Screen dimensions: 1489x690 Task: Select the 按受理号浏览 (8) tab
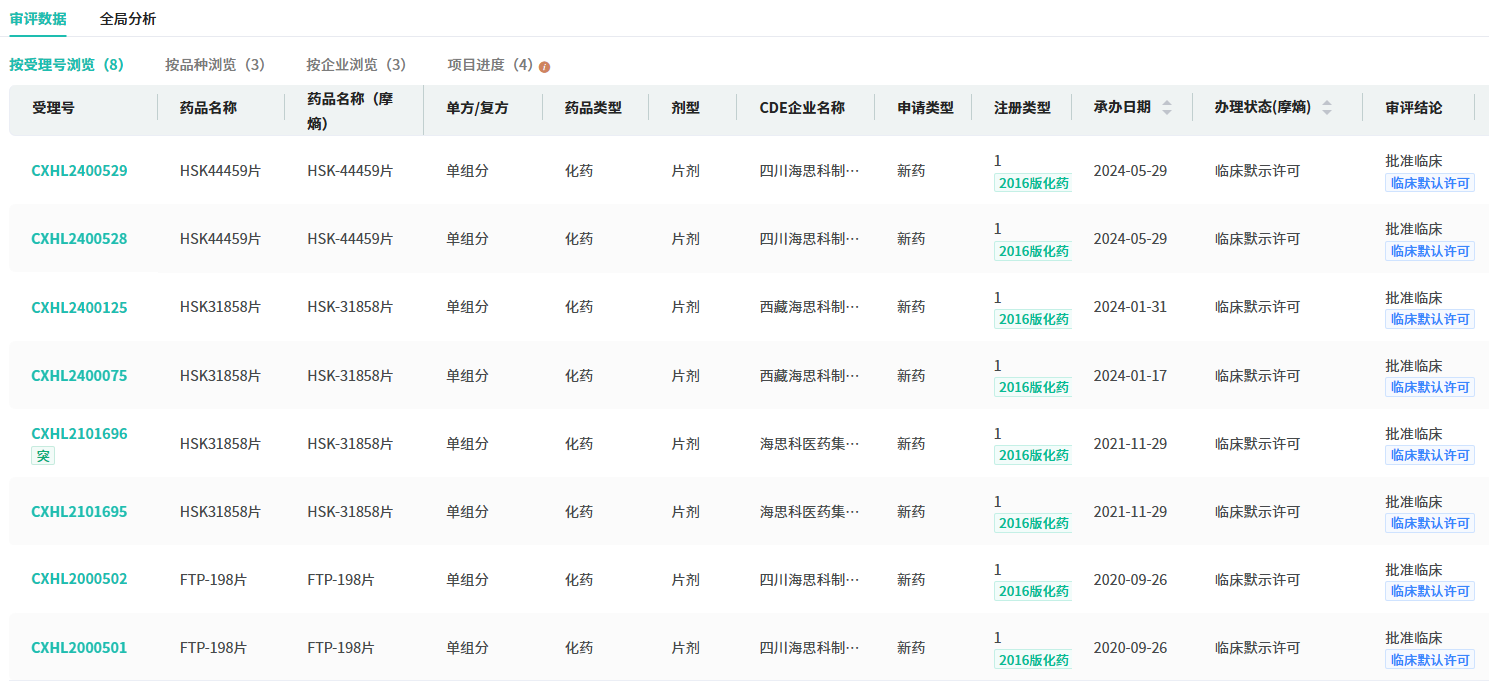(x=67, y=65)
